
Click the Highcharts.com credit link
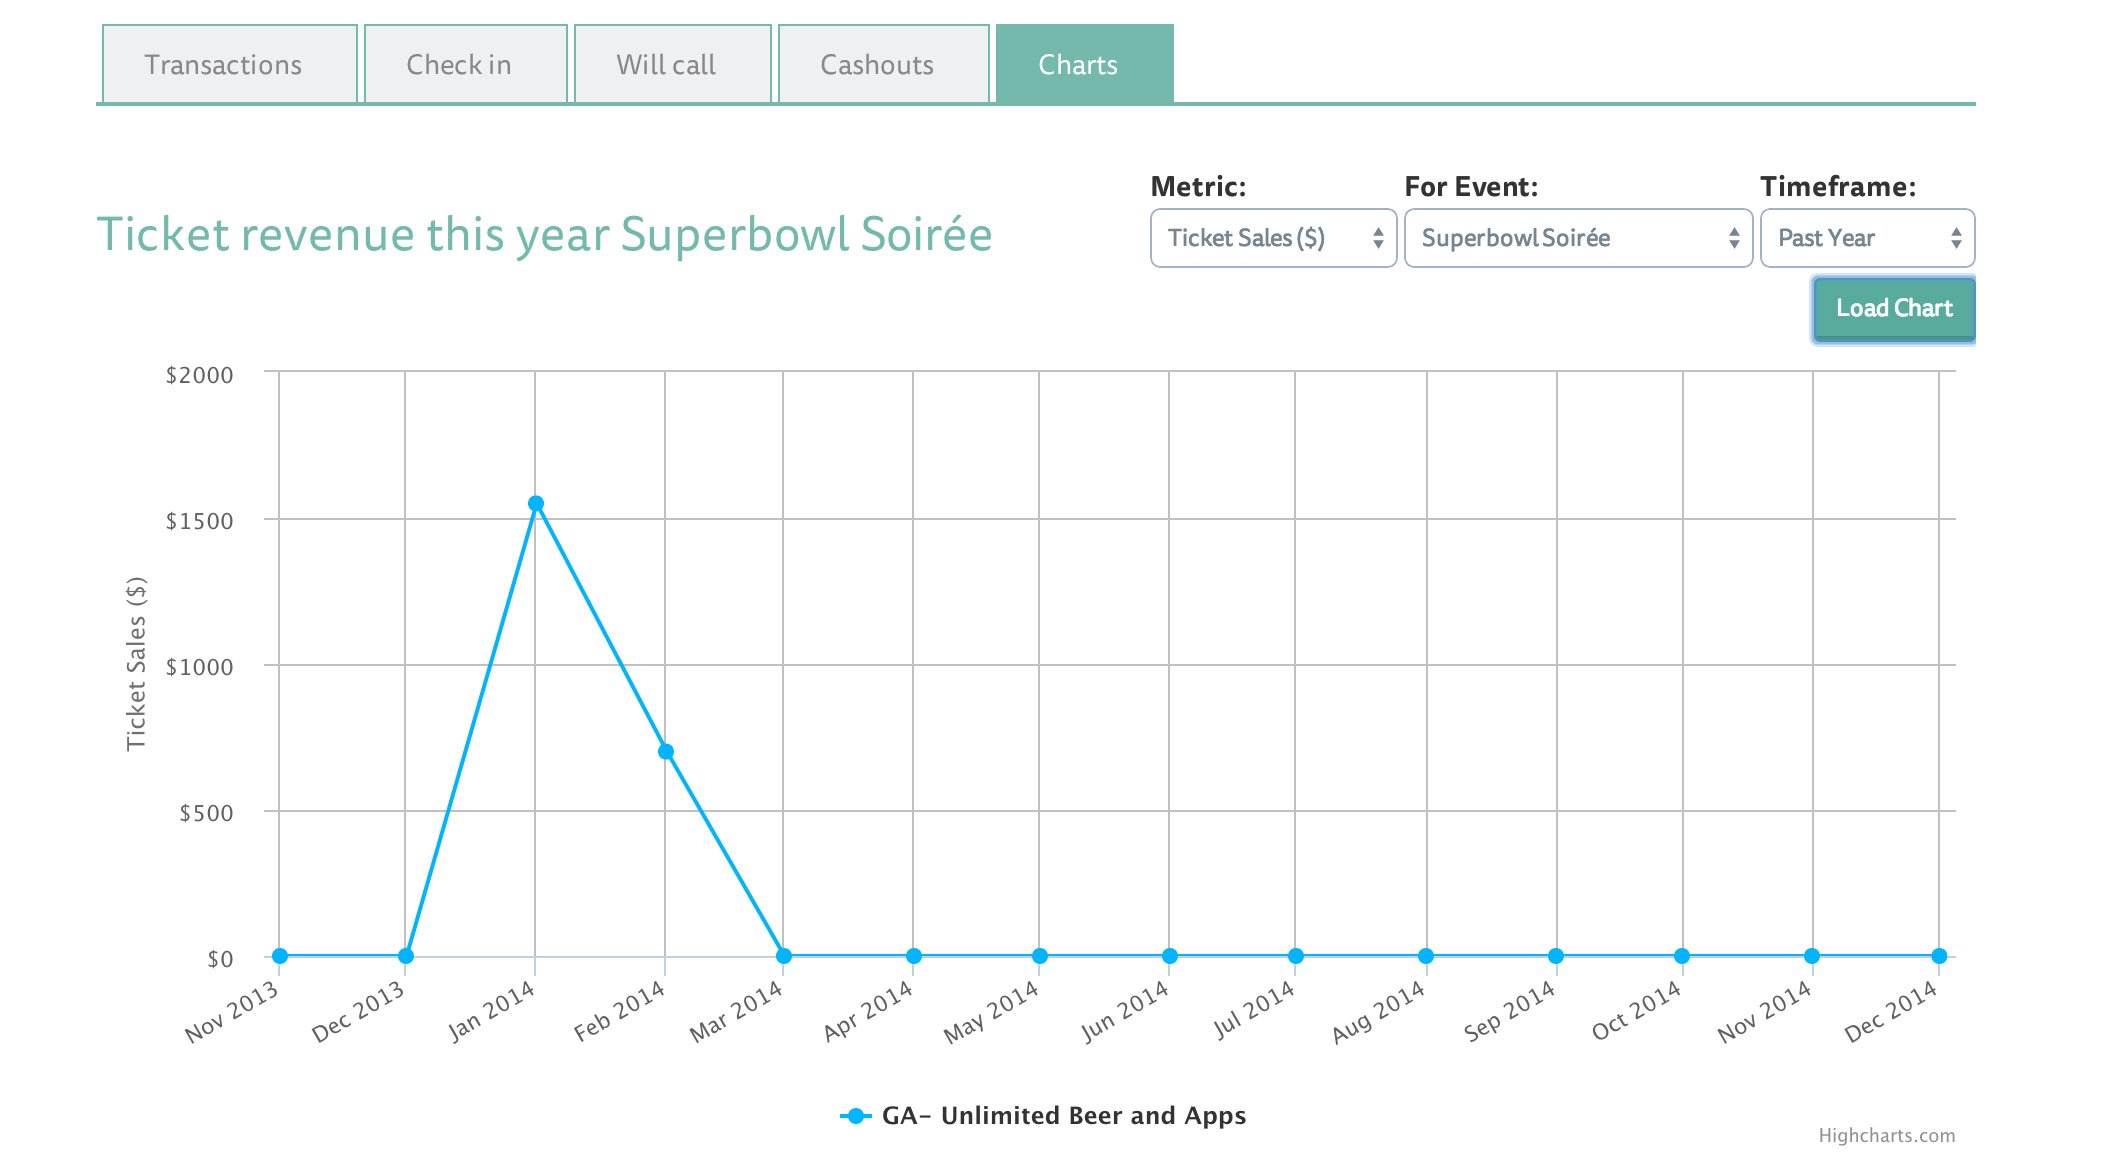[1885, 1136]
